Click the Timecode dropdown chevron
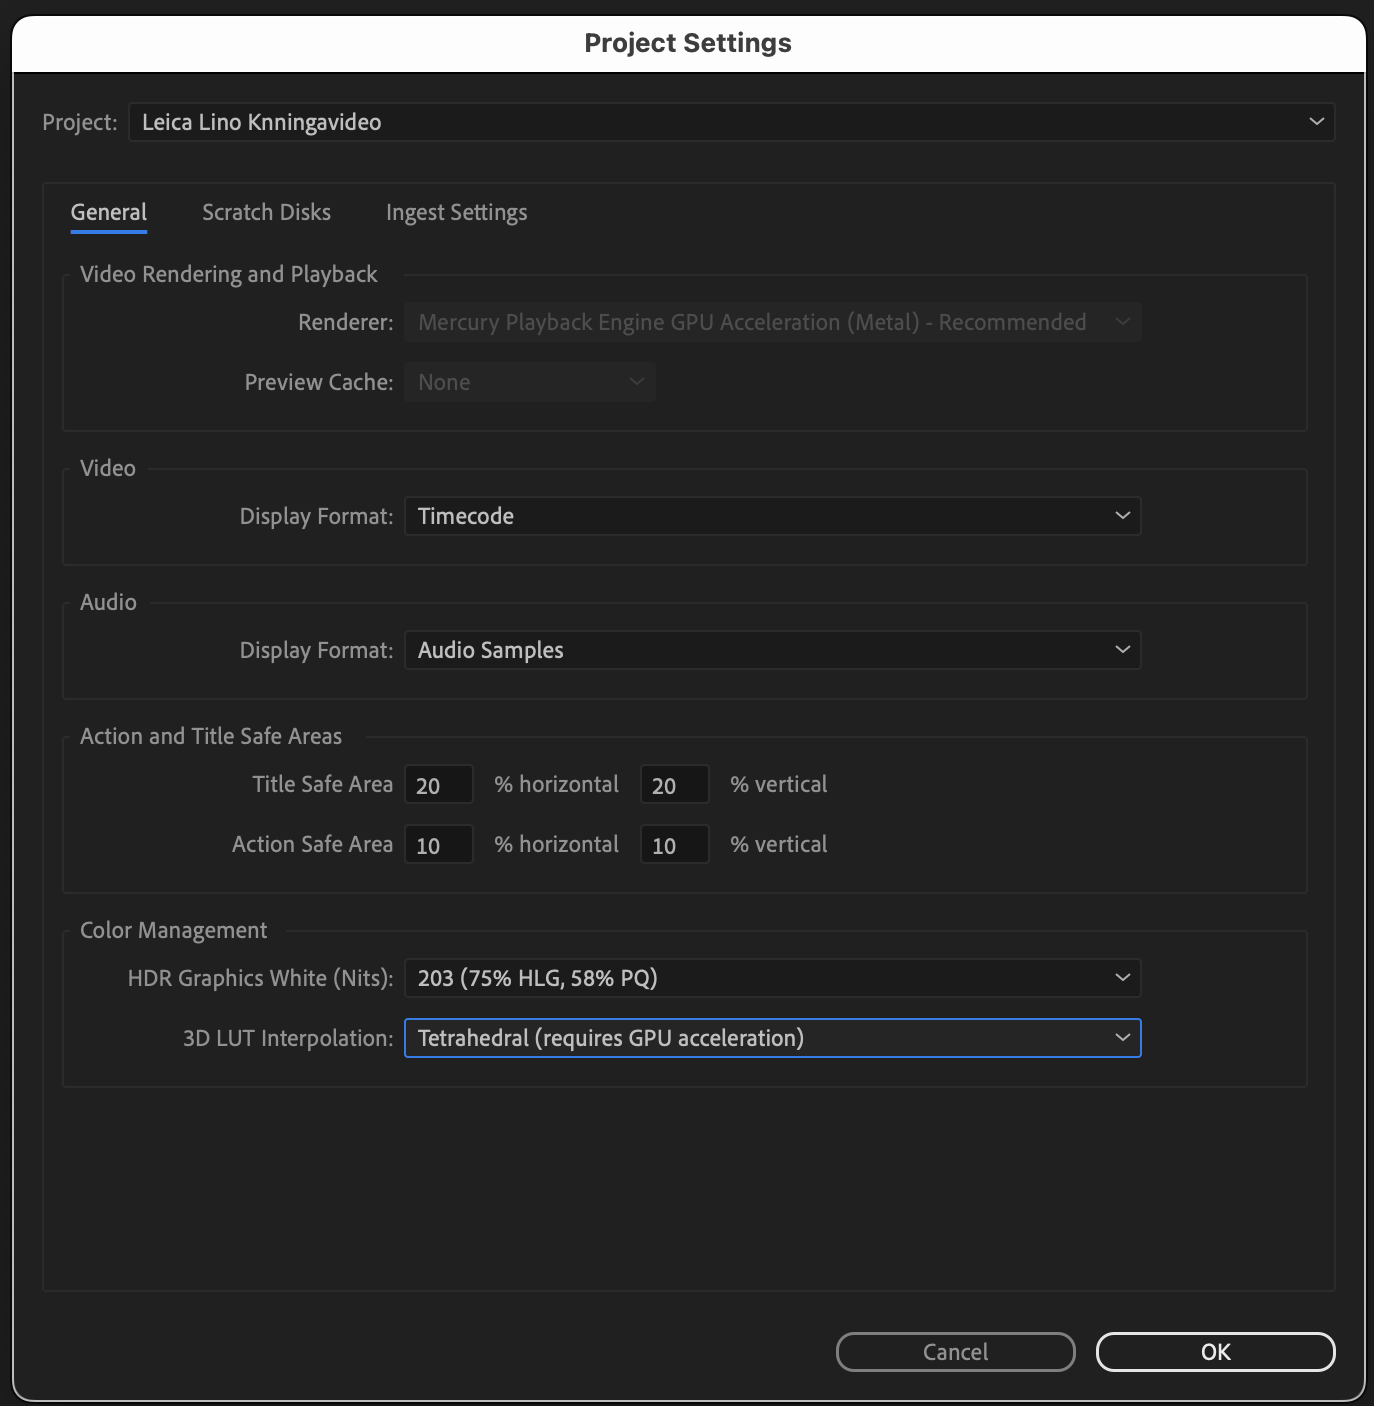The width and height of the screenshot is (1374, 1406). click(1121, 516)
